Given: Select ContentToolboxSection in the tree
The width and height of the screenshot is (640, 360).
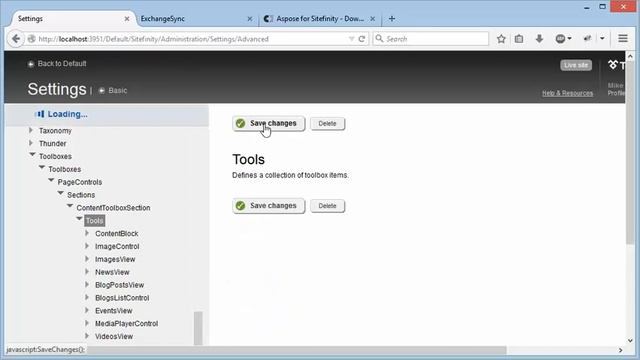Looking at the screenshot, I should click(x=113, y=208).
